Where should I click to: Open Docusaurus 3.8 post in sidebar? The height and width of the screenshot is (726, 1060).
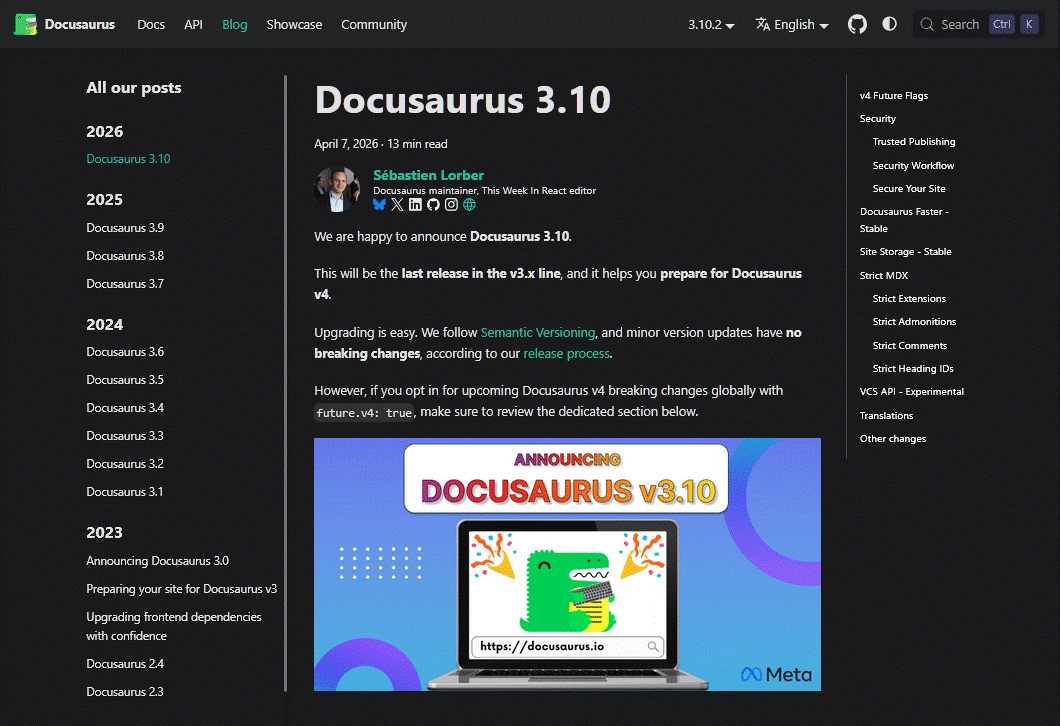pyautogui.click(x=125, y=256)
